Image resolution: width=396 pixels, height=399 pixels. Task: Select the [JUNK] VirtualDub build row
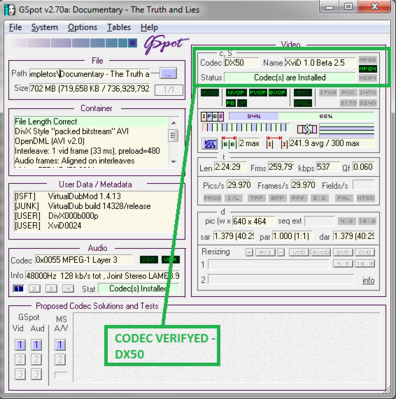pos(97,206)
